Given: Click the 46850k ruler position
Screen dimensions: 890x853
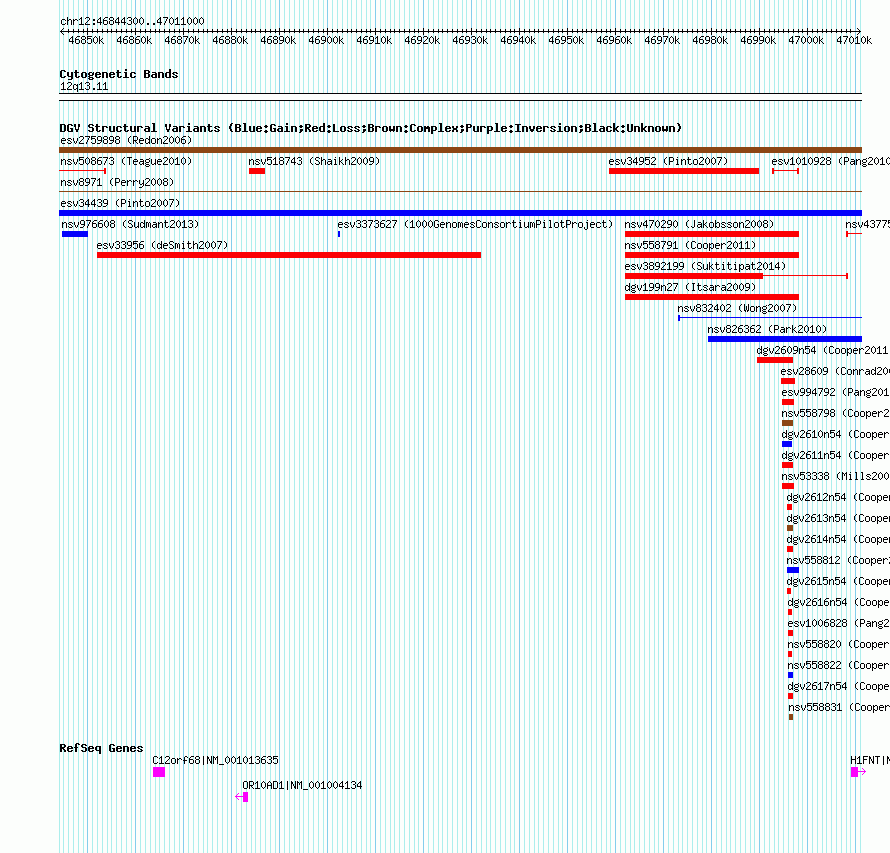Looking at the screenshot, I should pos(86,40).
